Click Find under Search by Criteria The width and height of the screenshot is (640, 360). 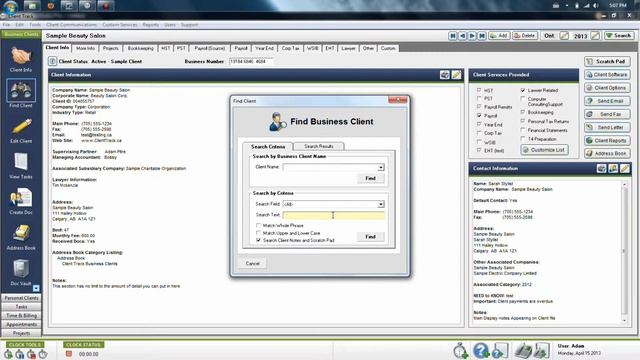click(370, 236)
